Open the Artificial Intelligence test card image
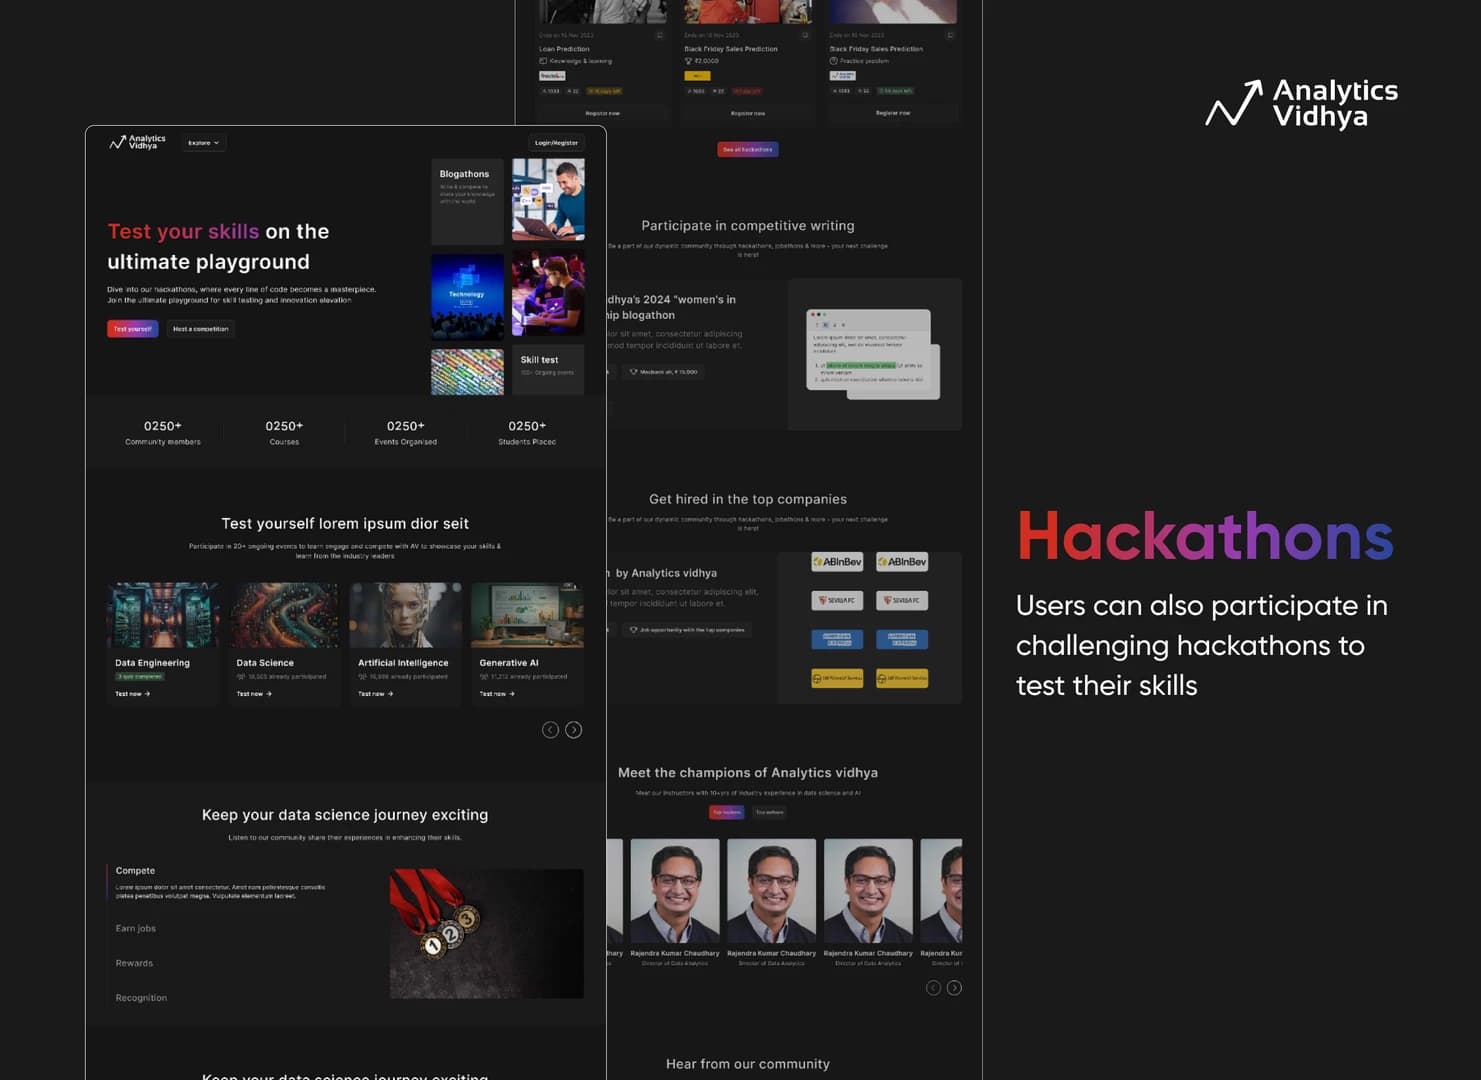The height and width of the screenshot is (1080, 1481). click(406, 615)
